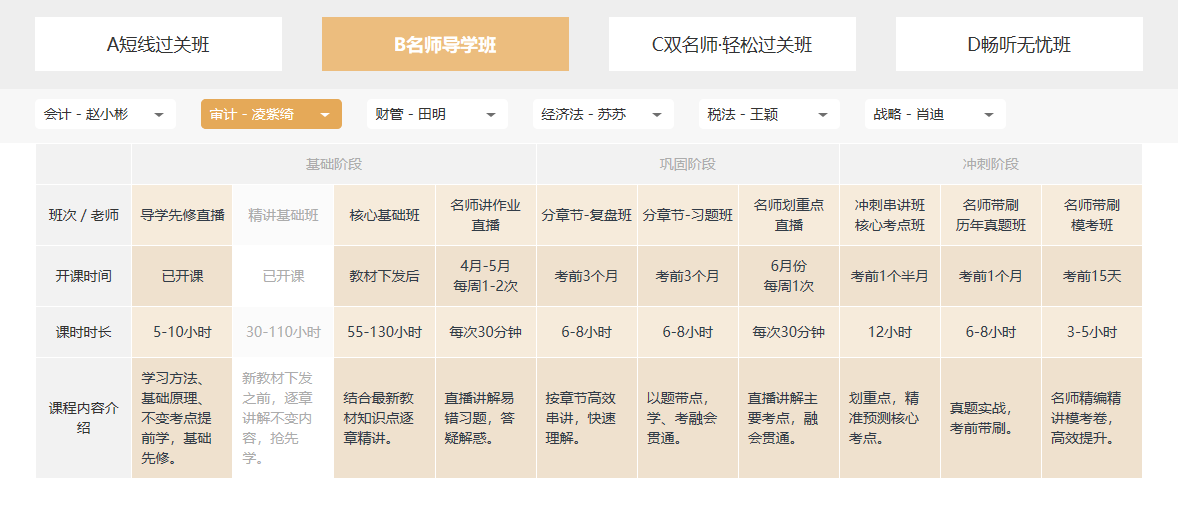Expand the 税法 - 王颖 dropdown
Viewport: 1178px width, 518px height.
click(x=769, y=114)
